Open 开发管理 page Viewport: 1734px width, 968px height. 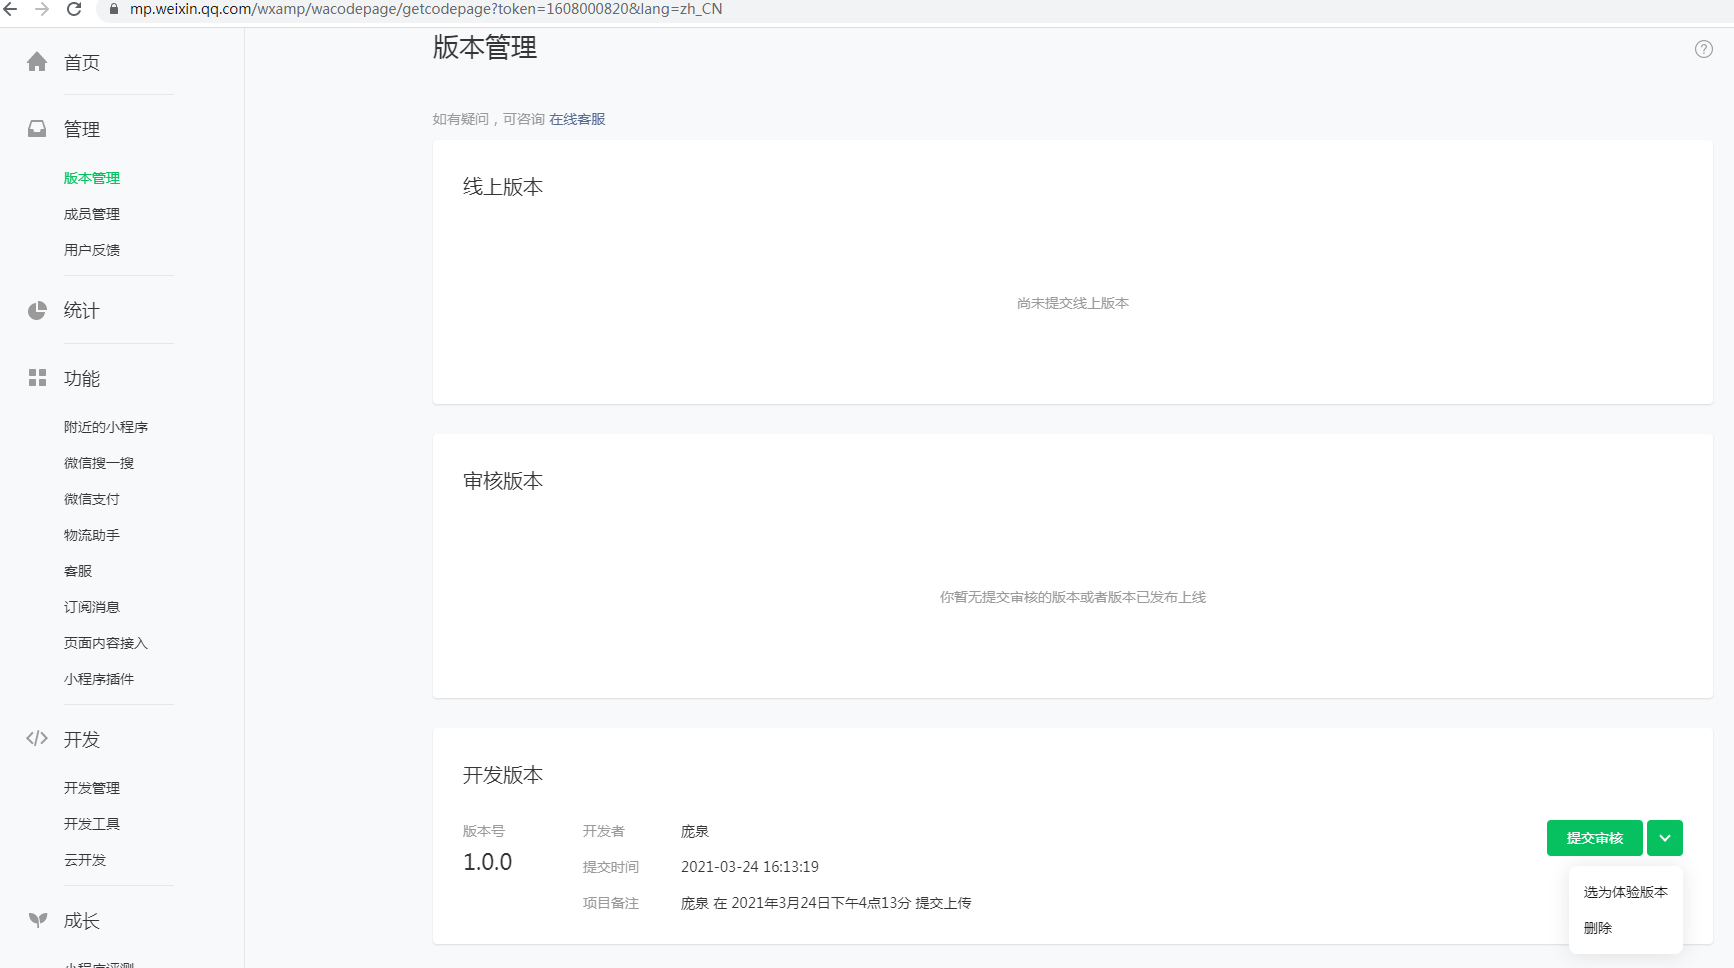click(x=92, y=788)
